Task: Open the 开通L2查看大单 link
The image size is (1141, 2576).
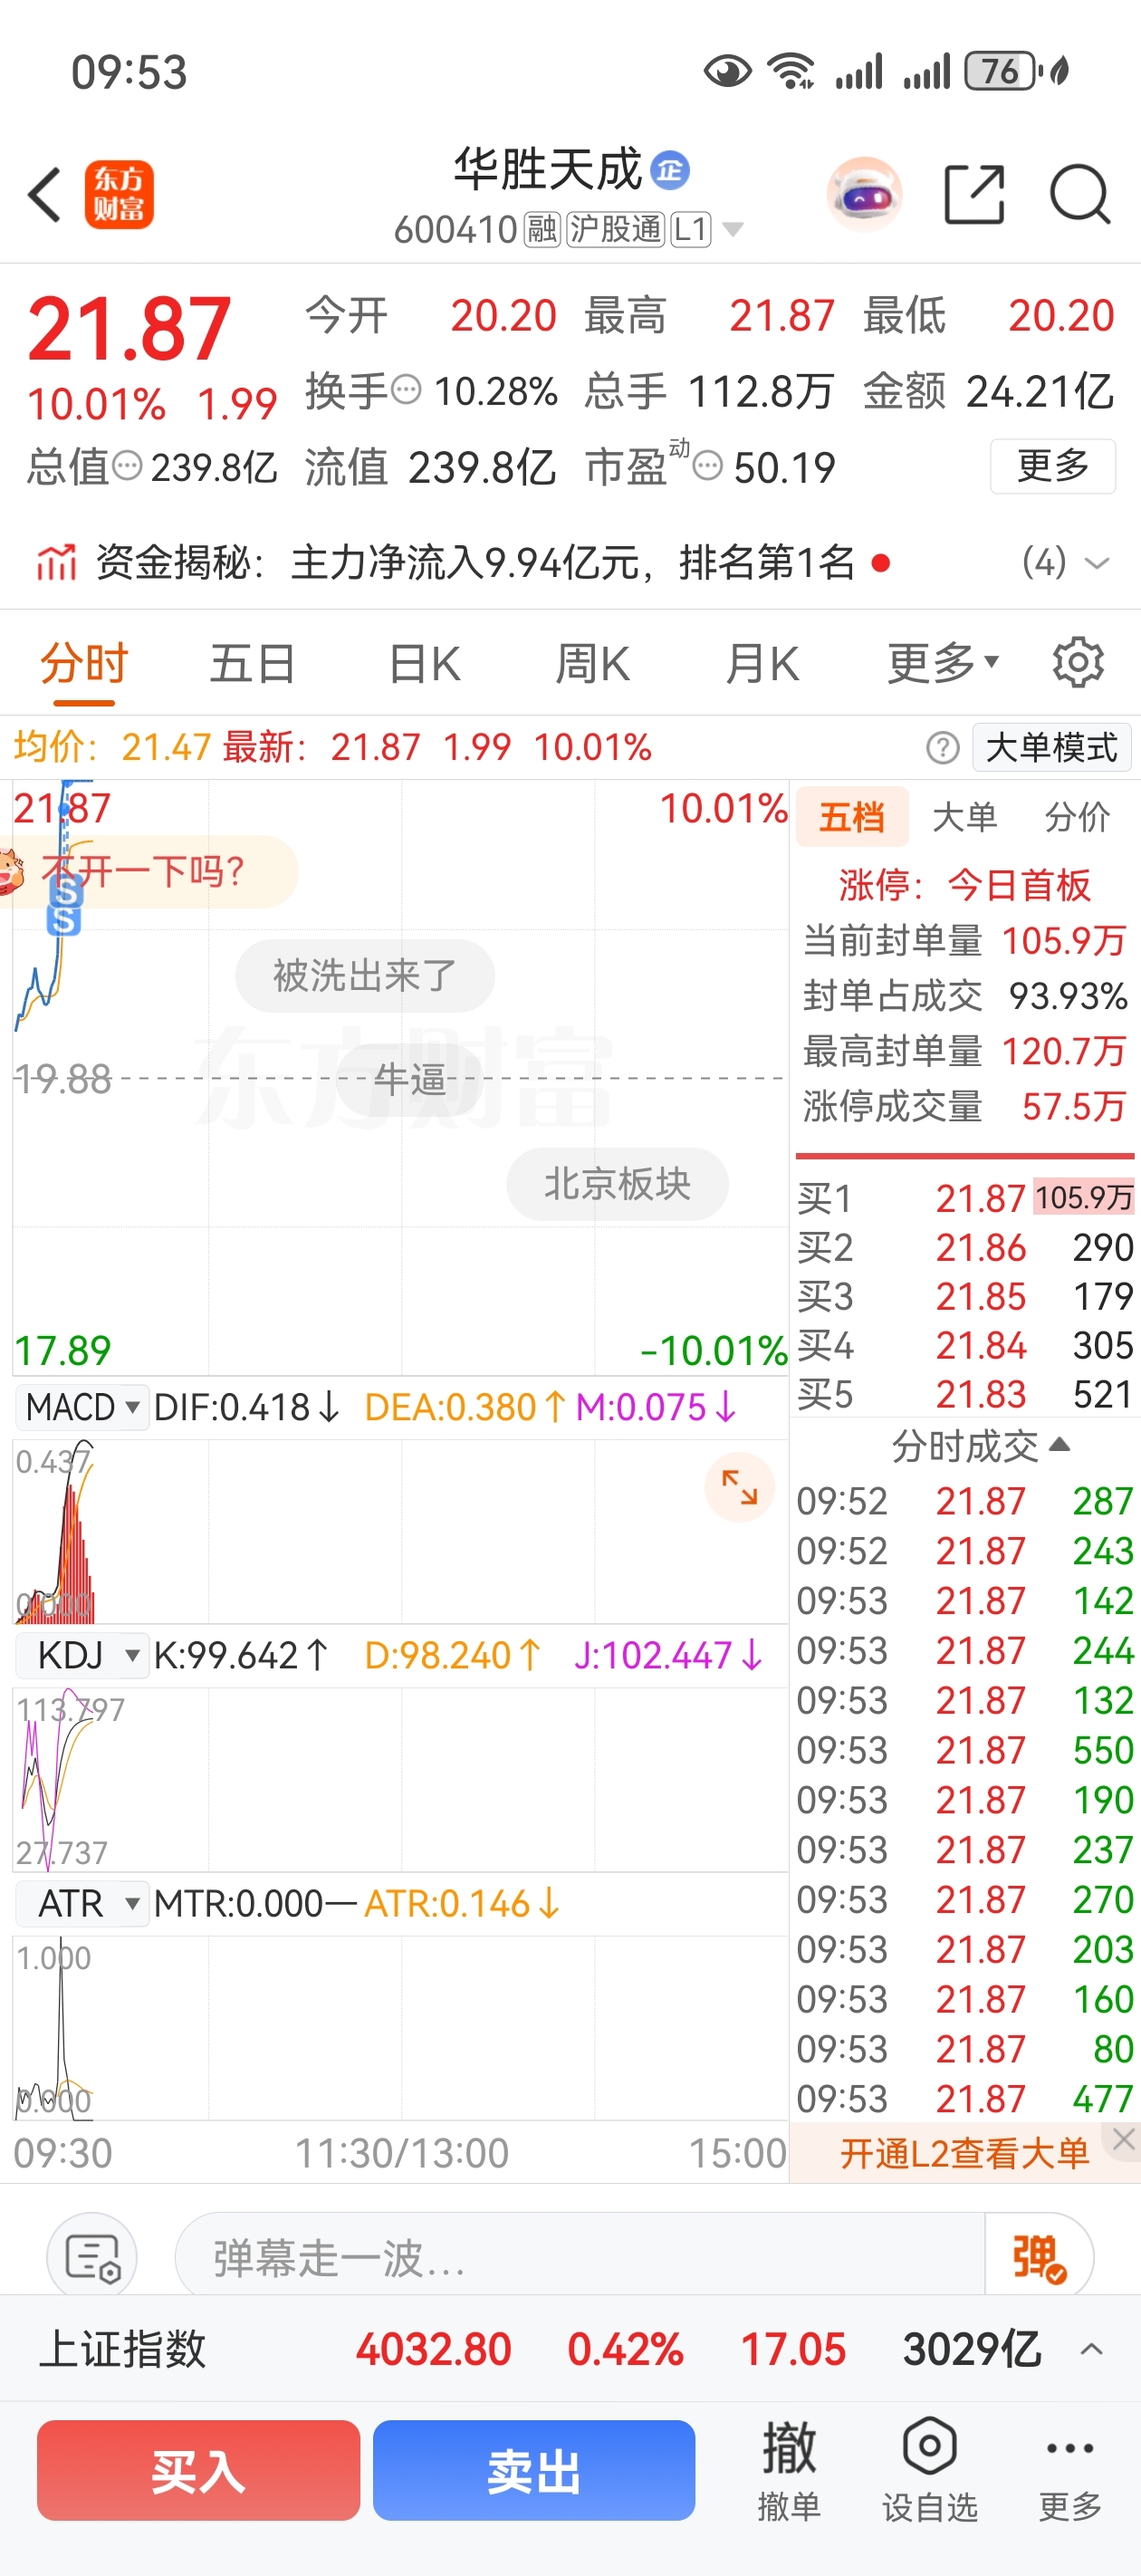Action: click(964, 2153)
